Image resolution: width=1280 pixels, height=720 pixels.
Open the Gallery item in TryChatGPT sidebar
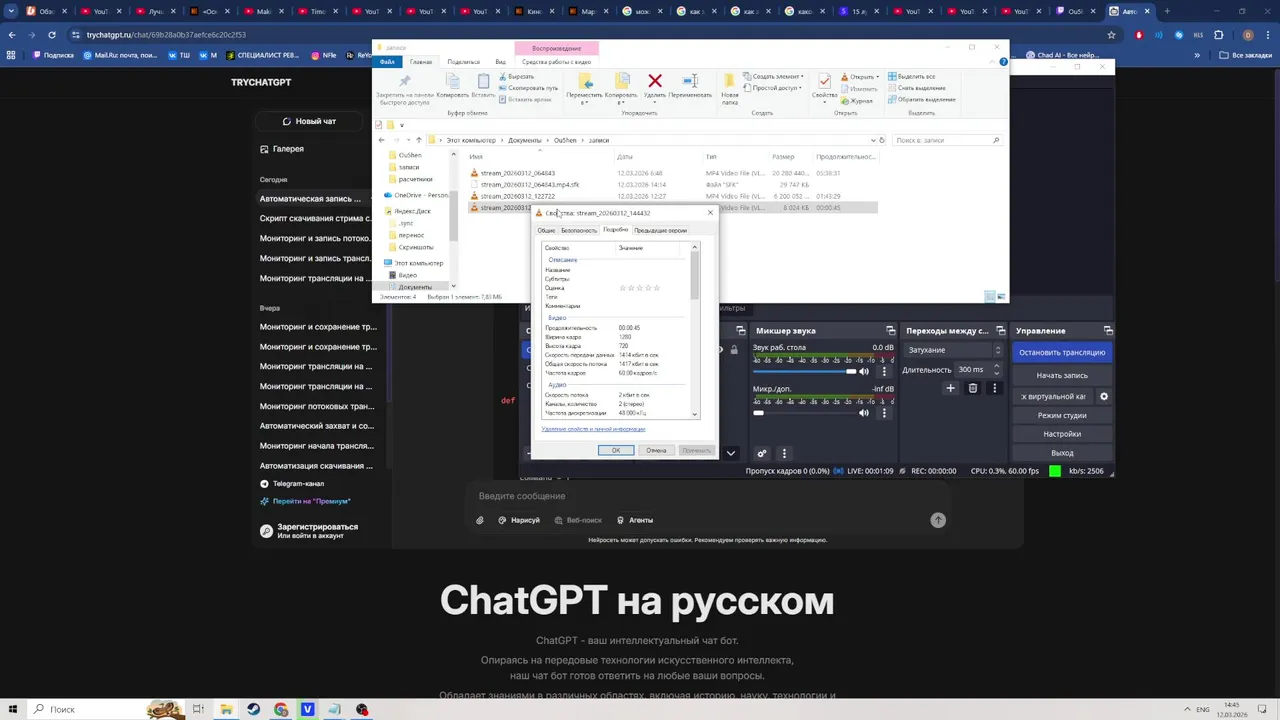click(281, 149)
